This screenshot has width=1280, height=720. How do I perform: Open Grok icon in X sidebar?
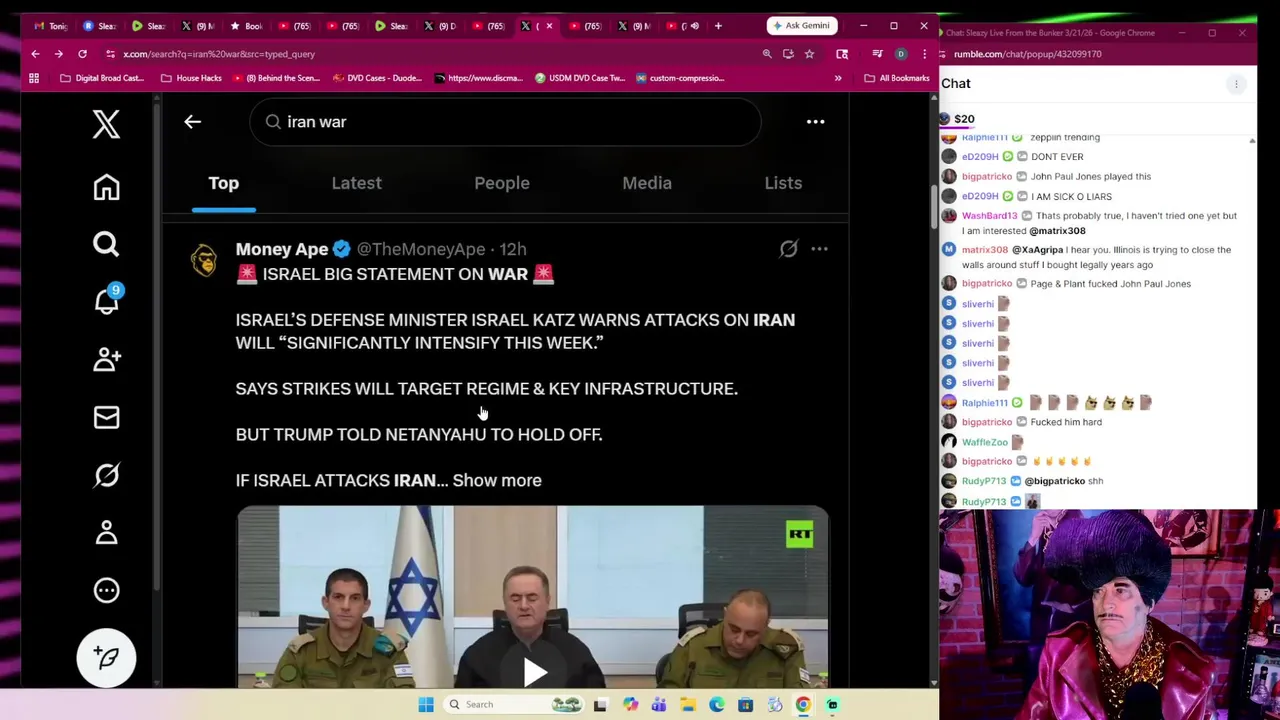(x=106, y=475)
